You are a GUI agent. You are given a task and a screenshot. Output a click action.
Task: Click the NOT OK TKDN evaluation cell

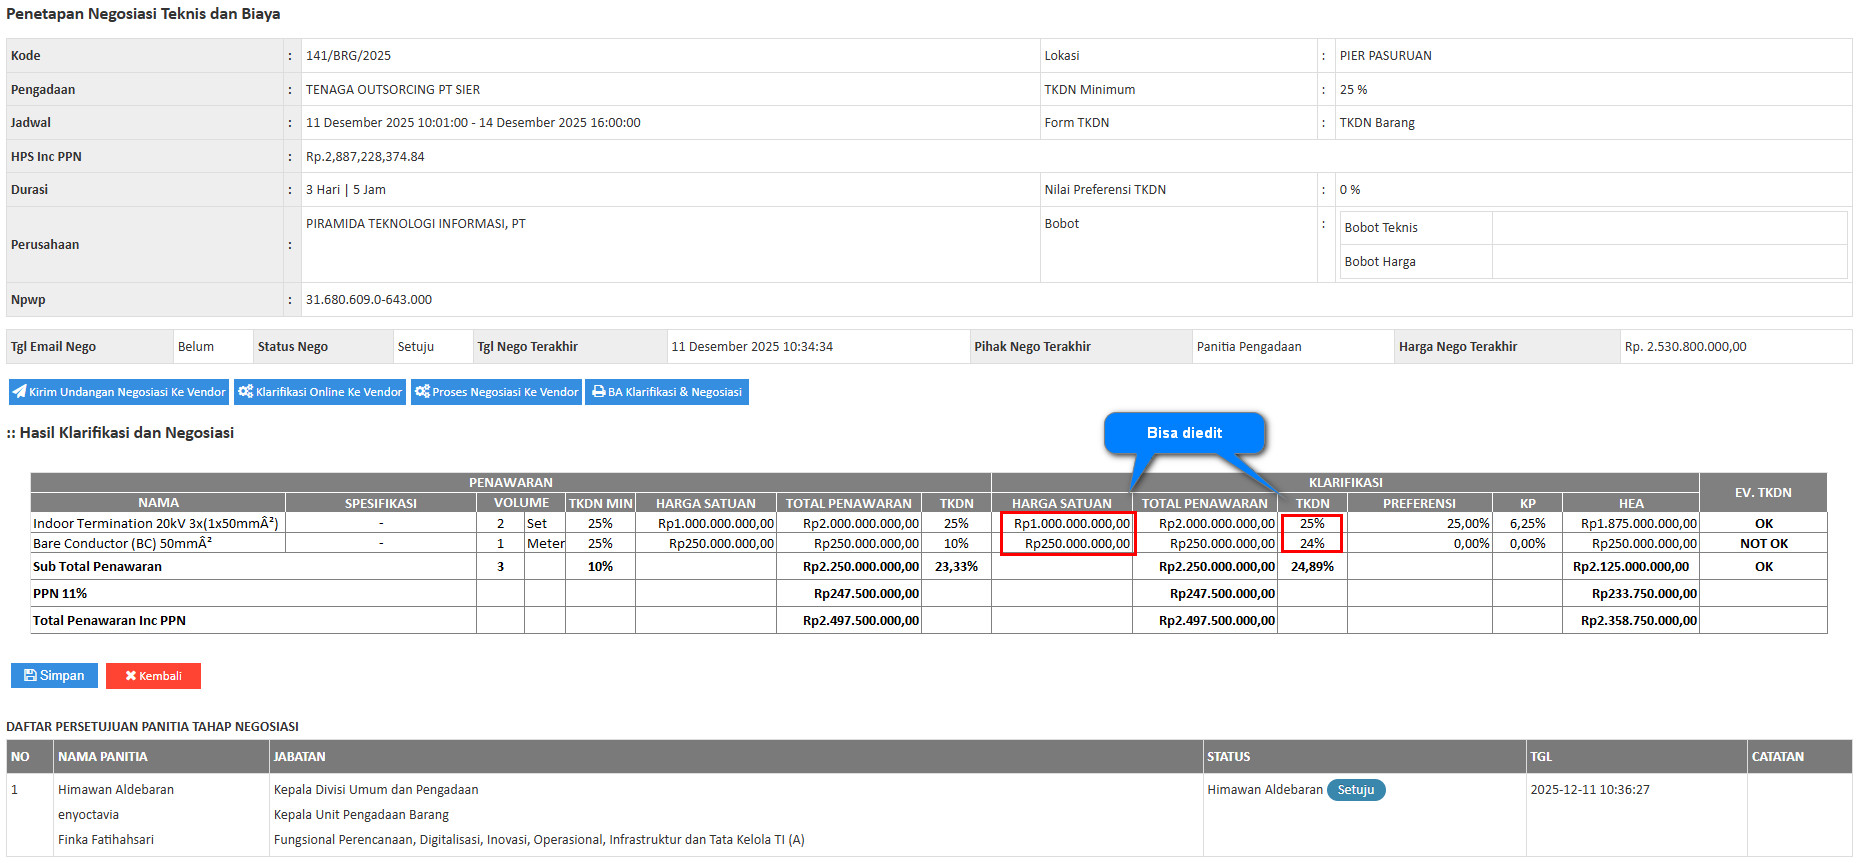(1763, 544)
